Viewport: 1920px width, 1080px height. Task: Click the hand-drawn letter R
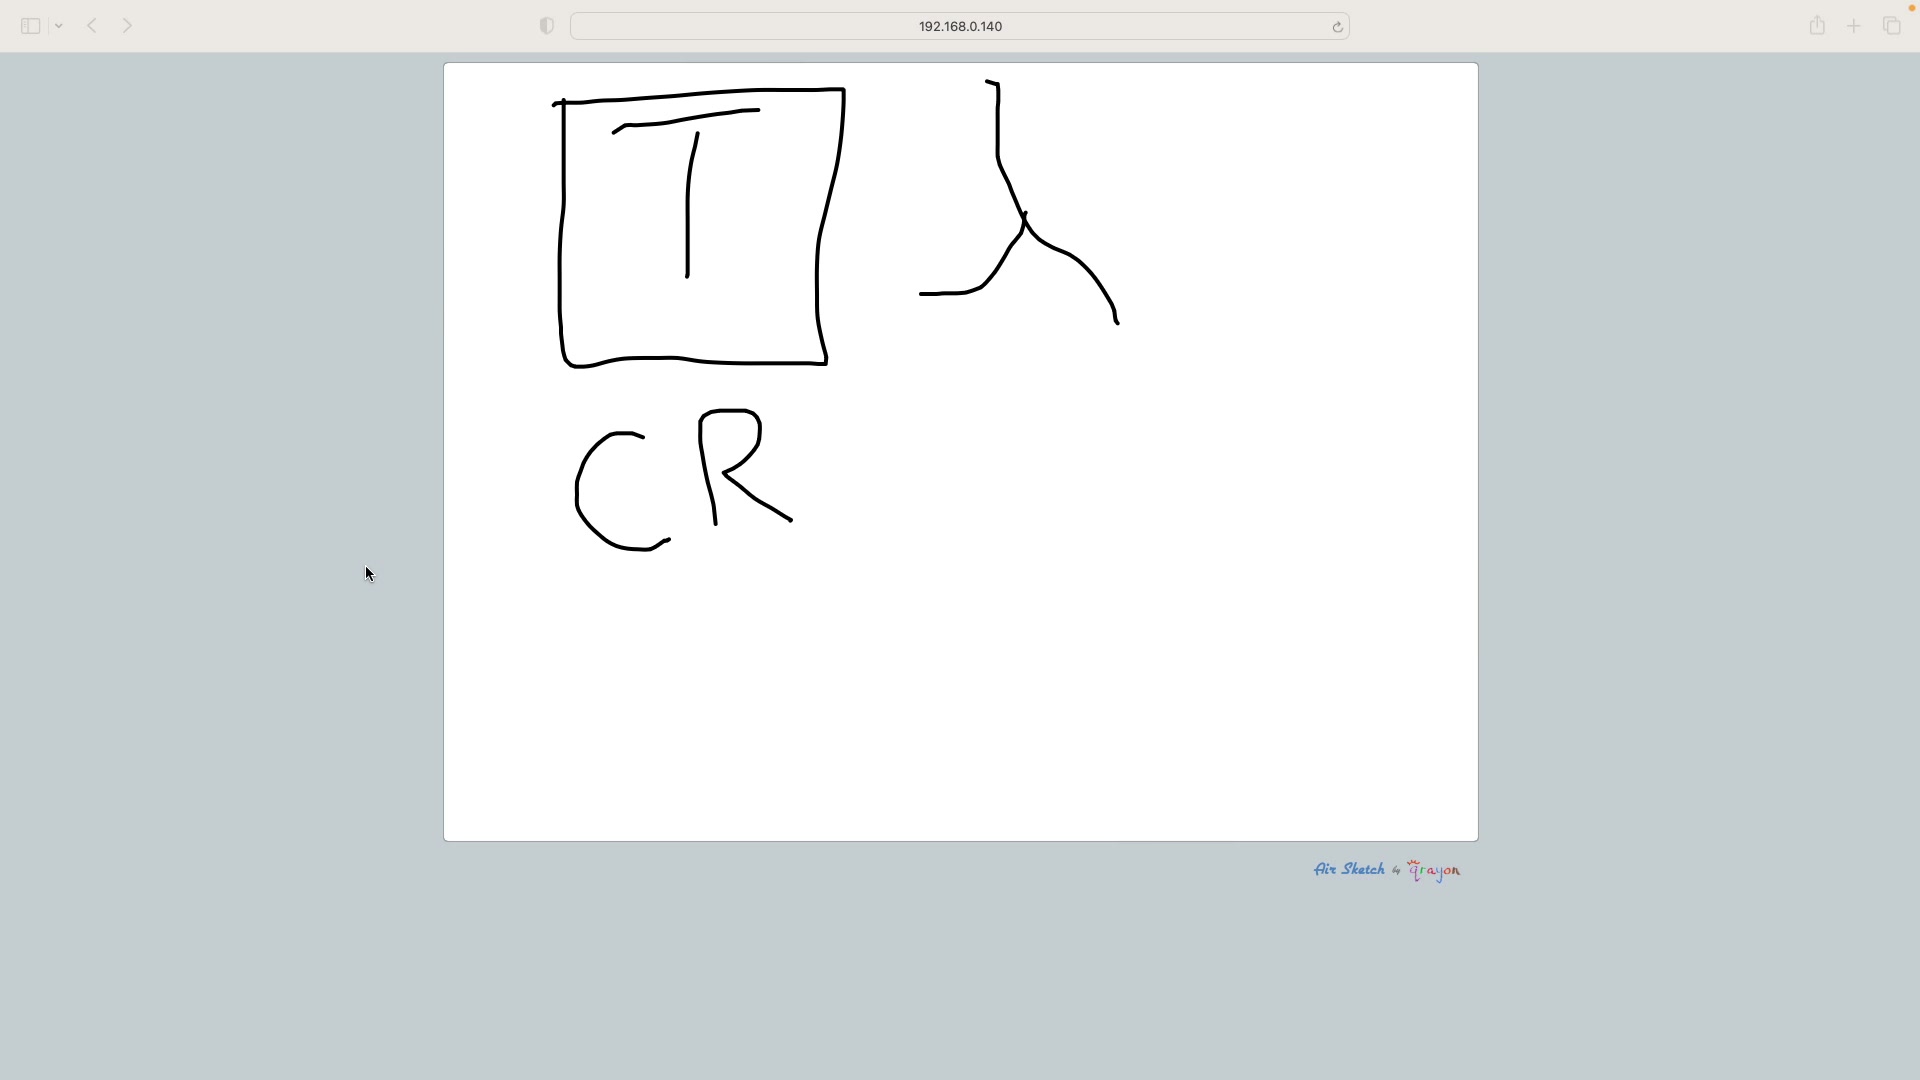click(x=706, y=470)
